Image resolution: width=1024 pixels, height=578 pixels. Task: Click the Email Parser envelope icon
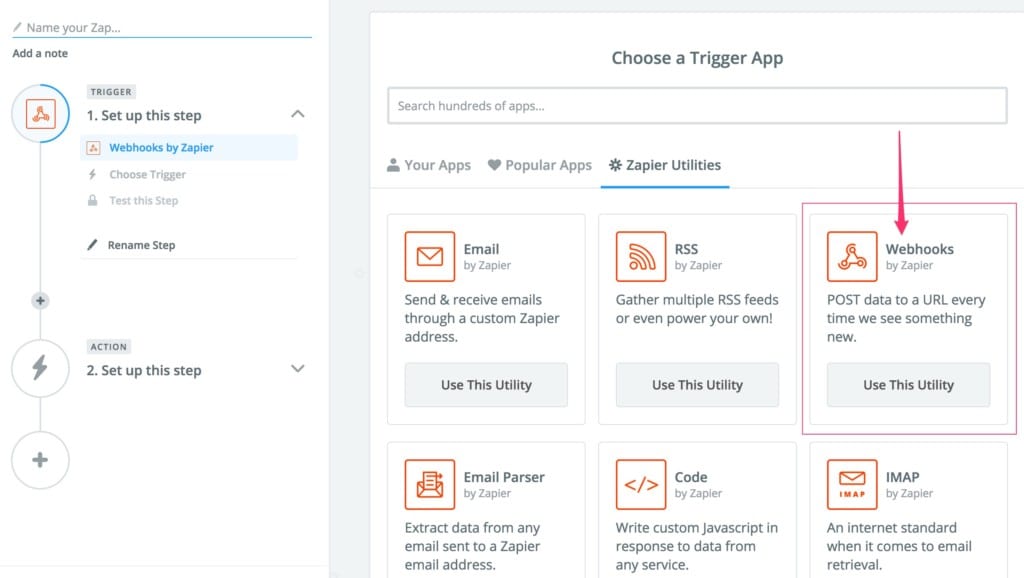point(430,484)
